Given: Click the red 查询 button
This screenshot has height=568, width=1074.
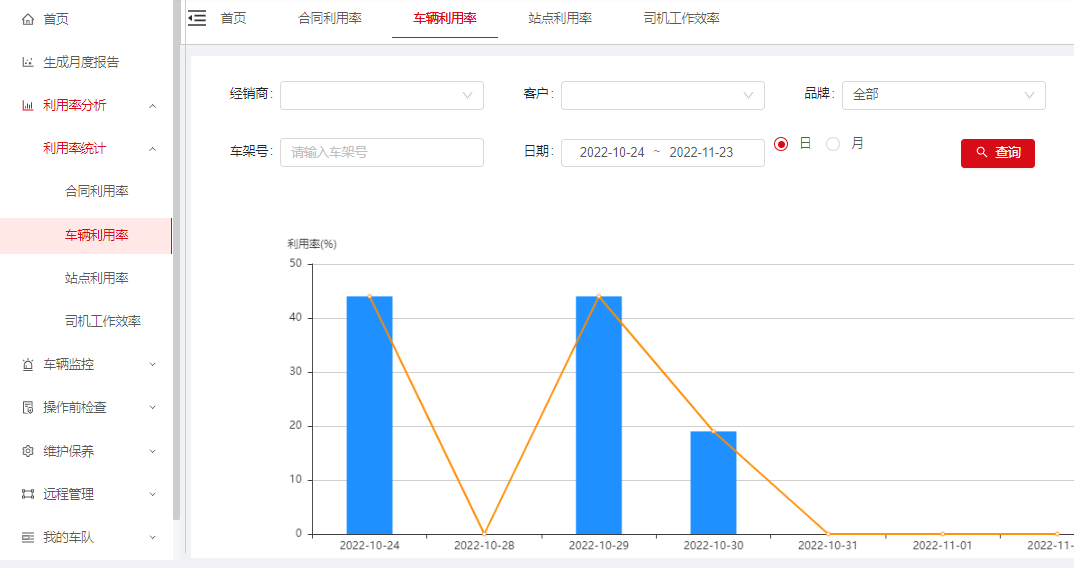Looking at the screenshot, I should click(x=997, y=153).
